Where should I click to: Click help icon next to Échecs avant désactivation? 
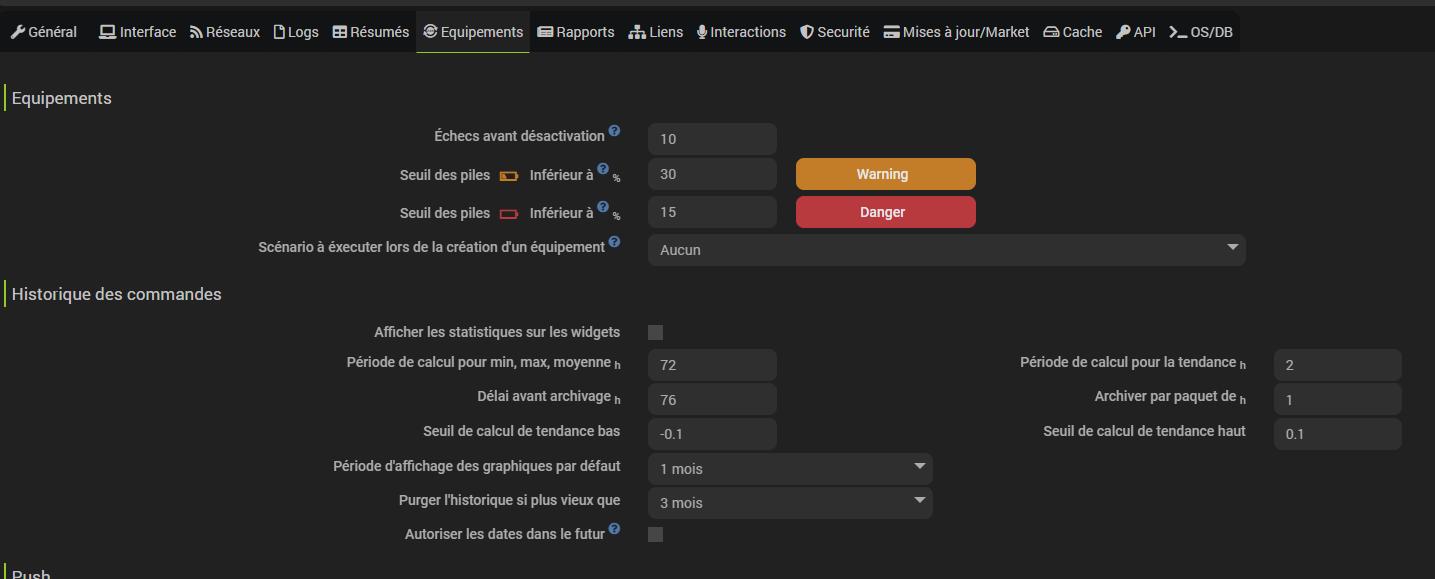coord(614,131)
